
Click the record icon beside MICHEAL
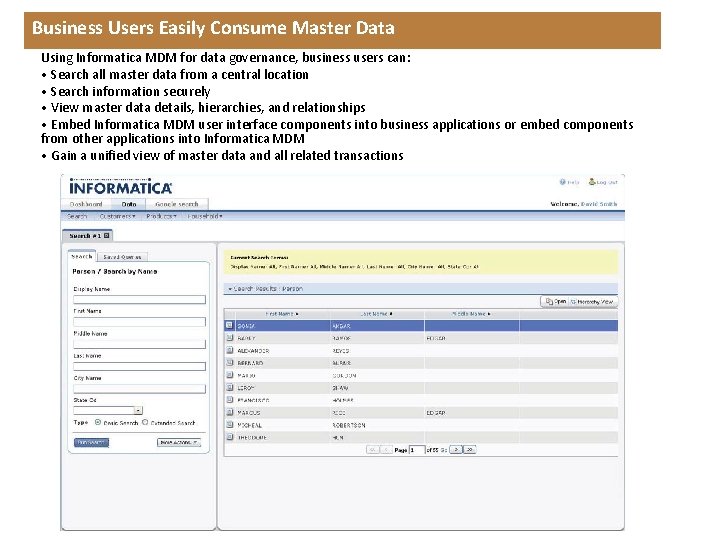pos(230,425)
